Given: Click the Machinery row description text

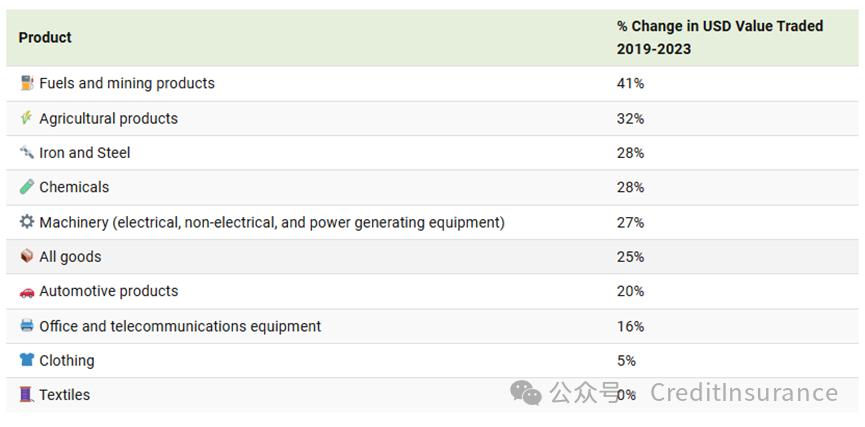Looking at the screenshot, I should tap(272, 222).
